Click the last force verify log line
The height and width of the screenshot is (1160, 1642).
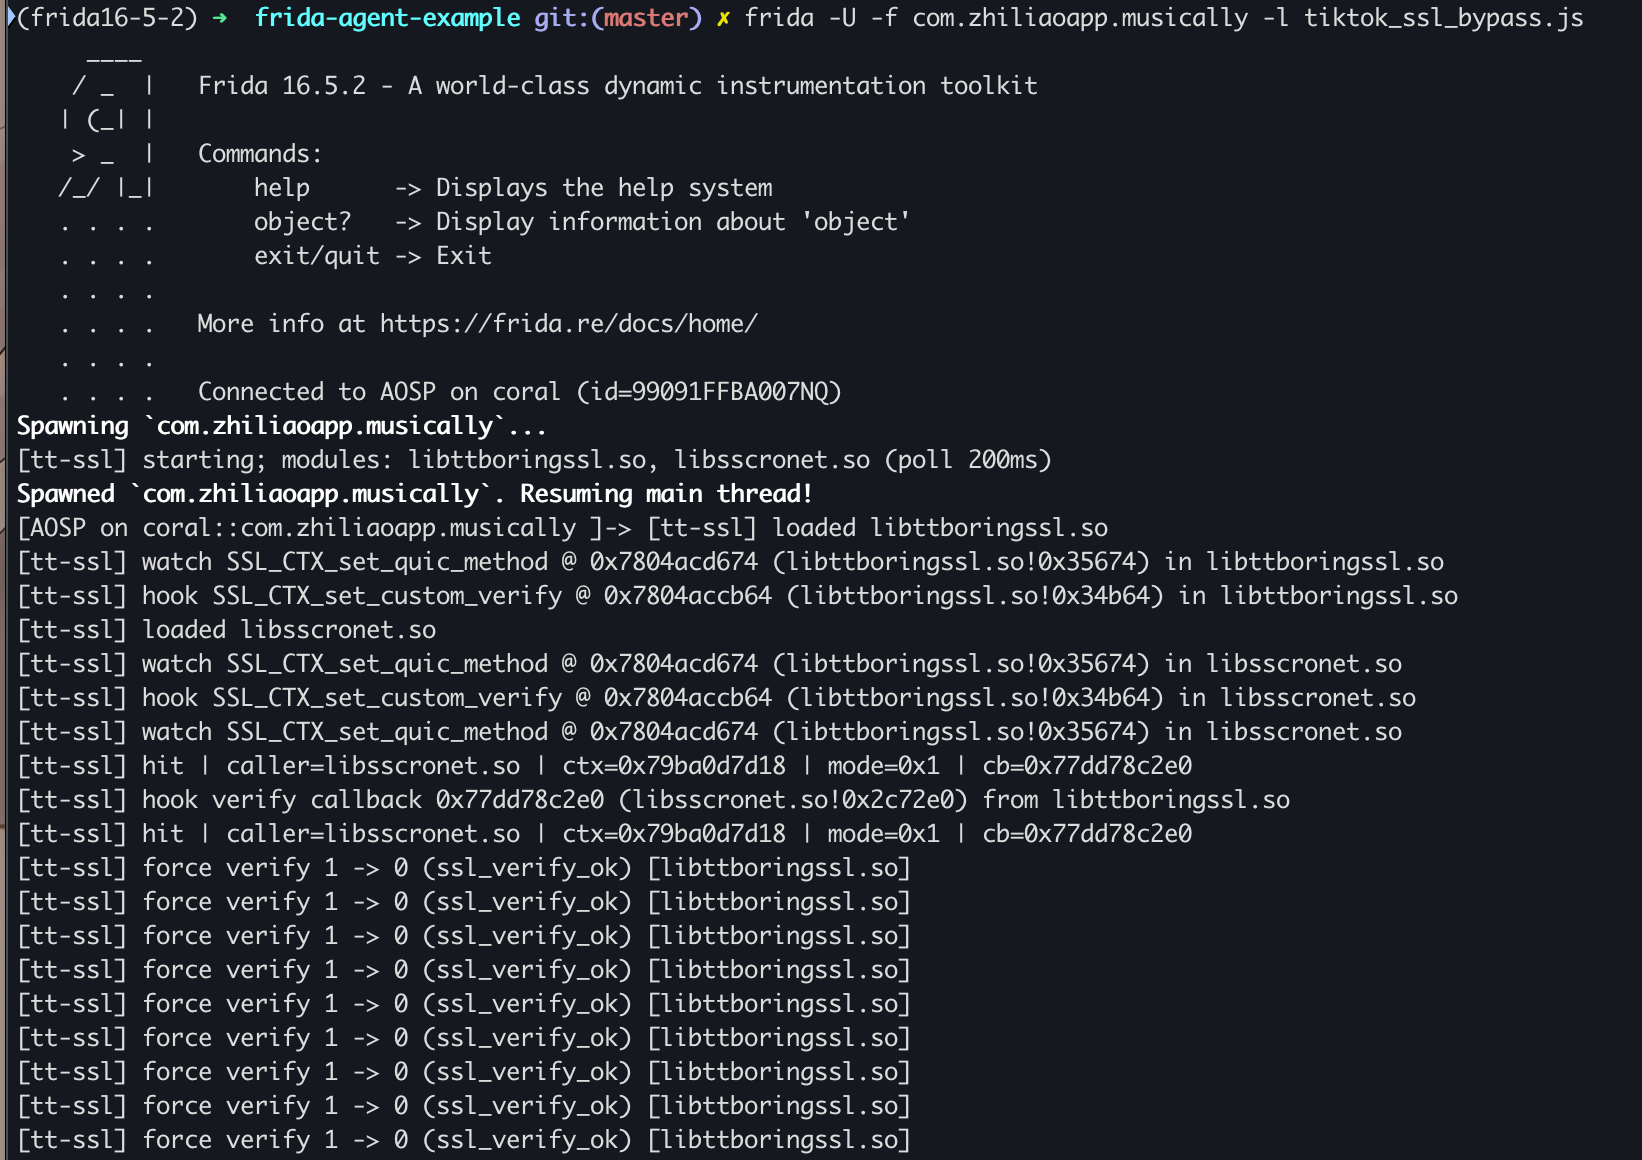point(464,1140)
